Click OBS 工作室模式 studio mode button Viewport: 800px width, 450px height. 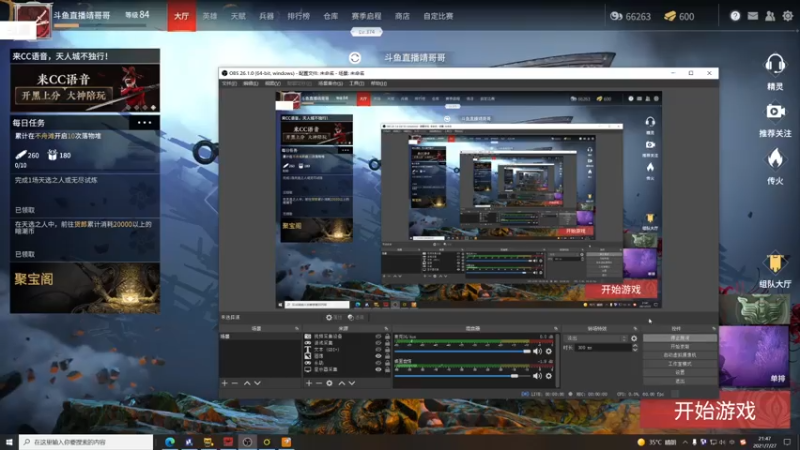tap(680, 364)
